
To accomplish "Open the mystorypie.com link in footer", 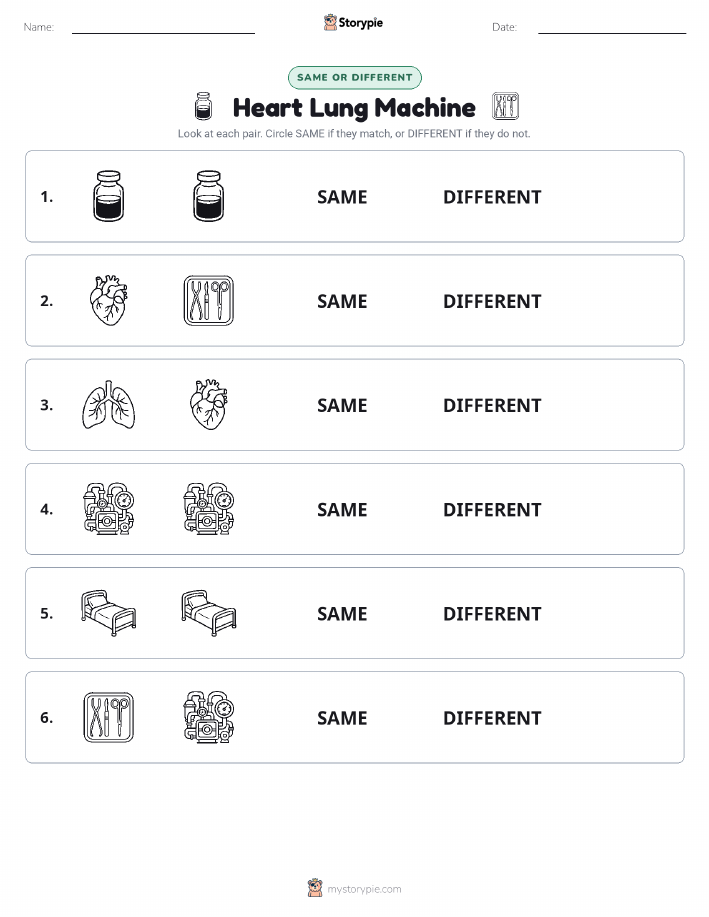I will tap(364, 889).
